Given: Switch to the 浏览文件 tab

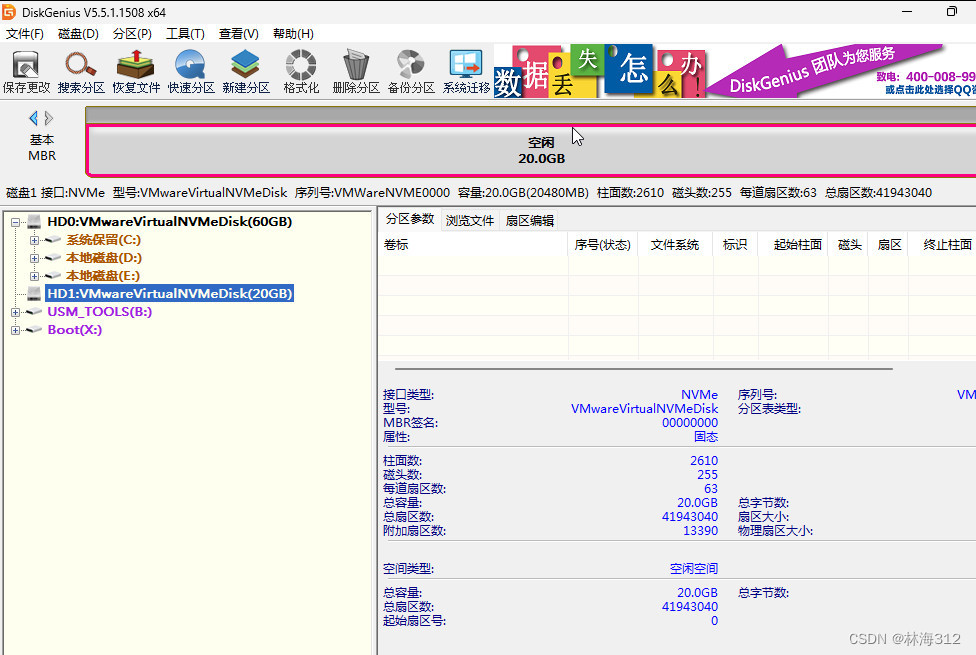Looking at the screenshot, I should click(x=469, y=220).
